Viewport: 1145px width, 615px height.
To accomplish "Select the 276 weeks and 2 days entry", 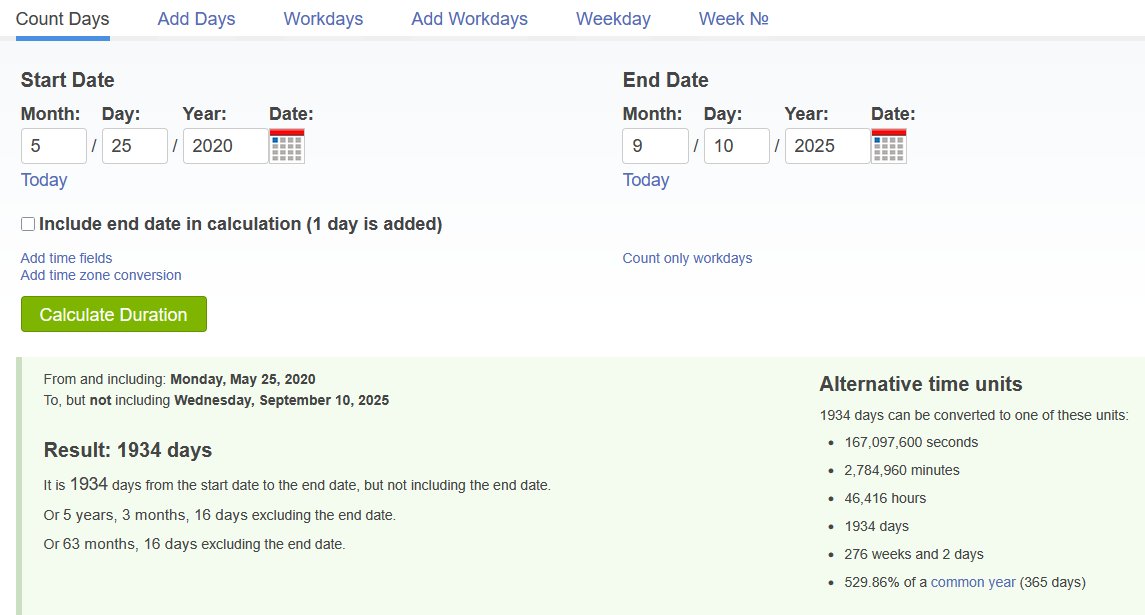I will tap(914, 554).
